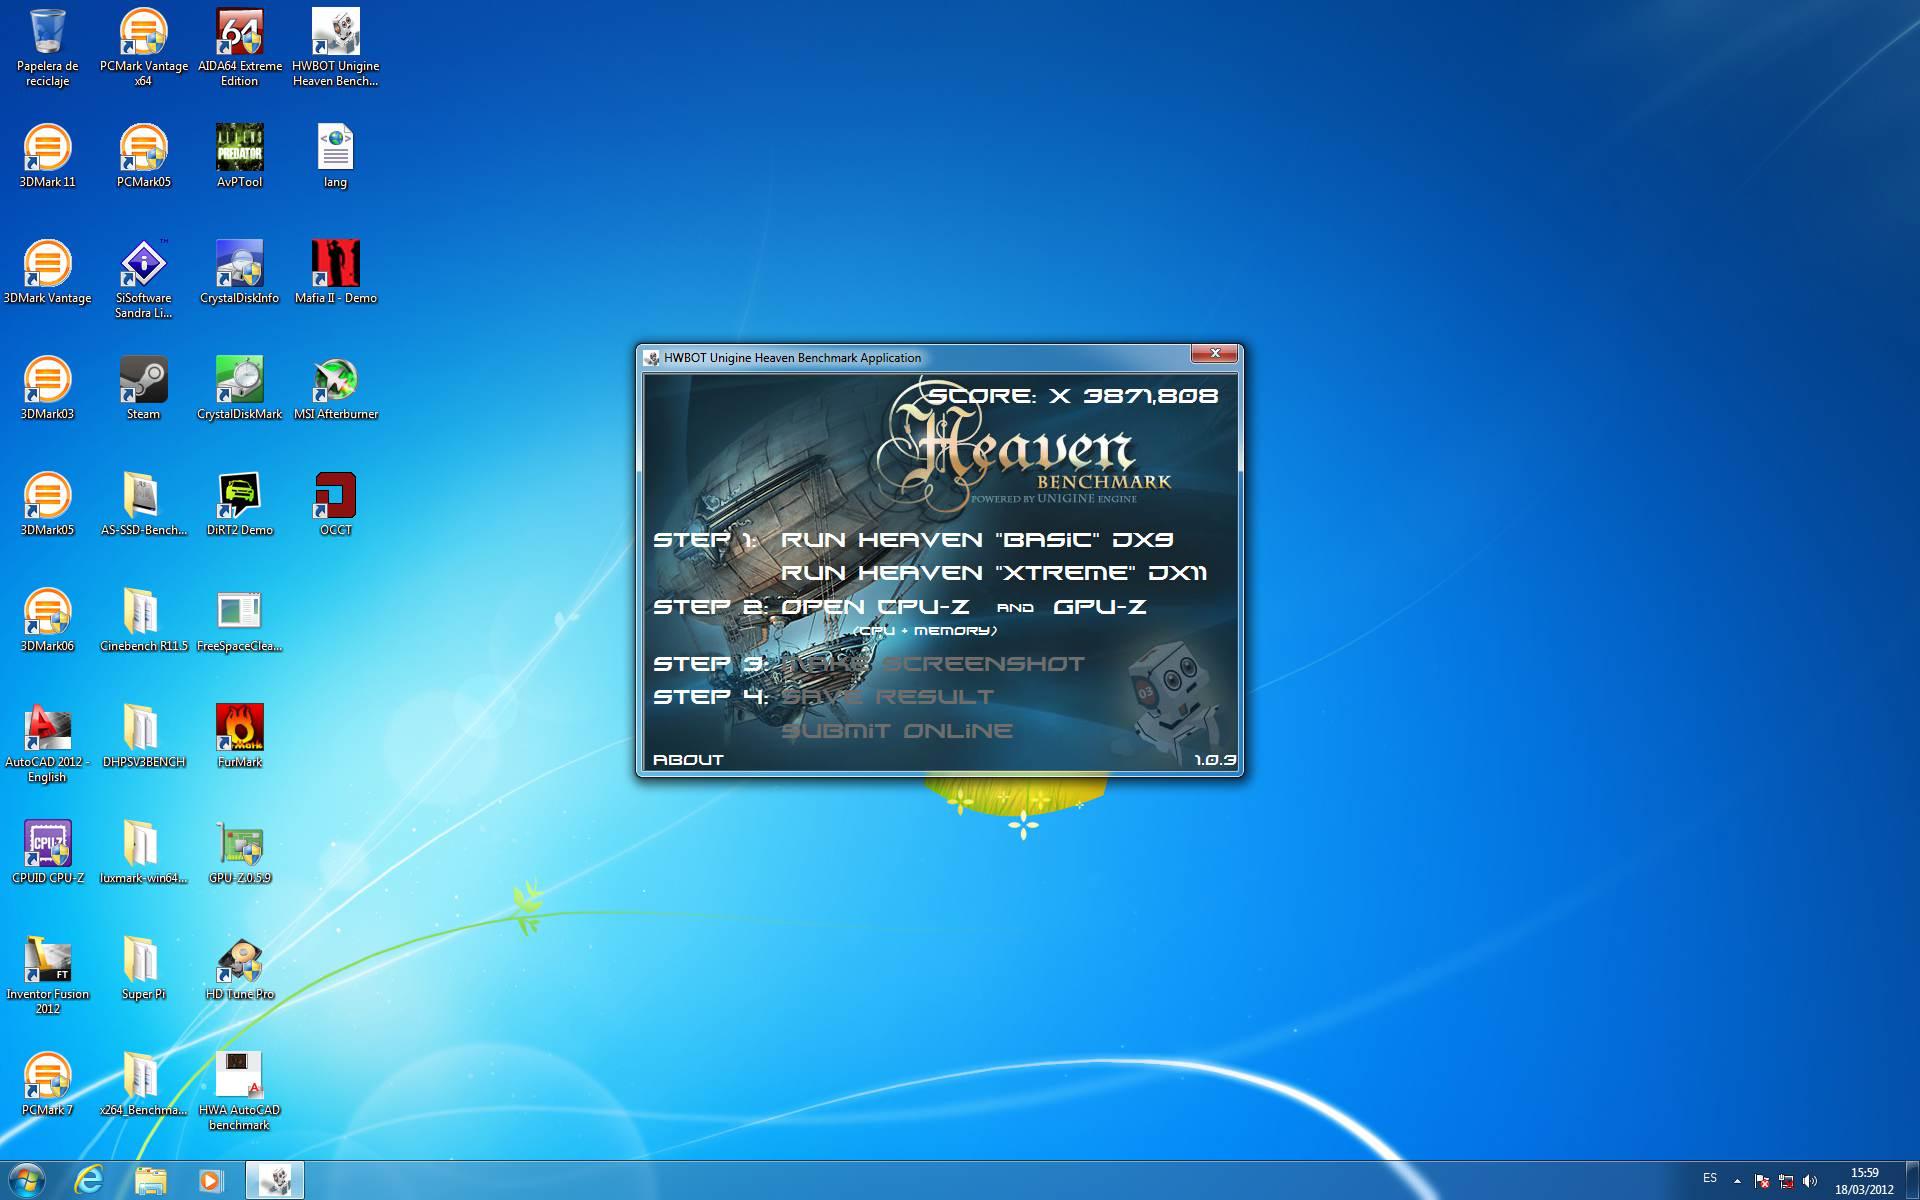Viewport: 1920px width, 1200px height.
Task: Select the GPU-Z.0.5.9 icon
Action: [240, 852]
